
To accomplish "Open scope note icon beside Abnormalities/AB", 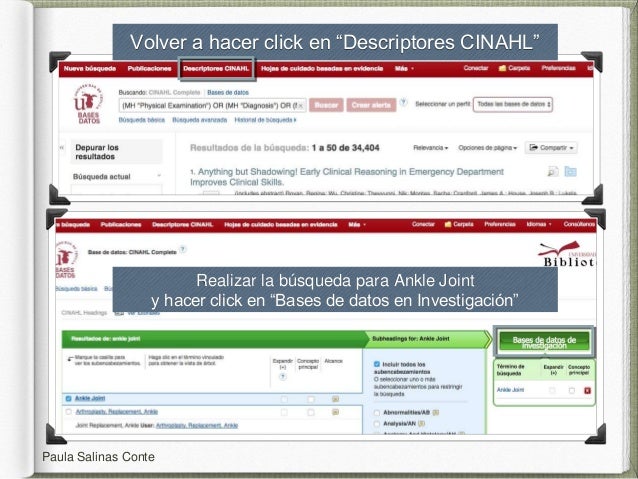I will pos(436,413).
